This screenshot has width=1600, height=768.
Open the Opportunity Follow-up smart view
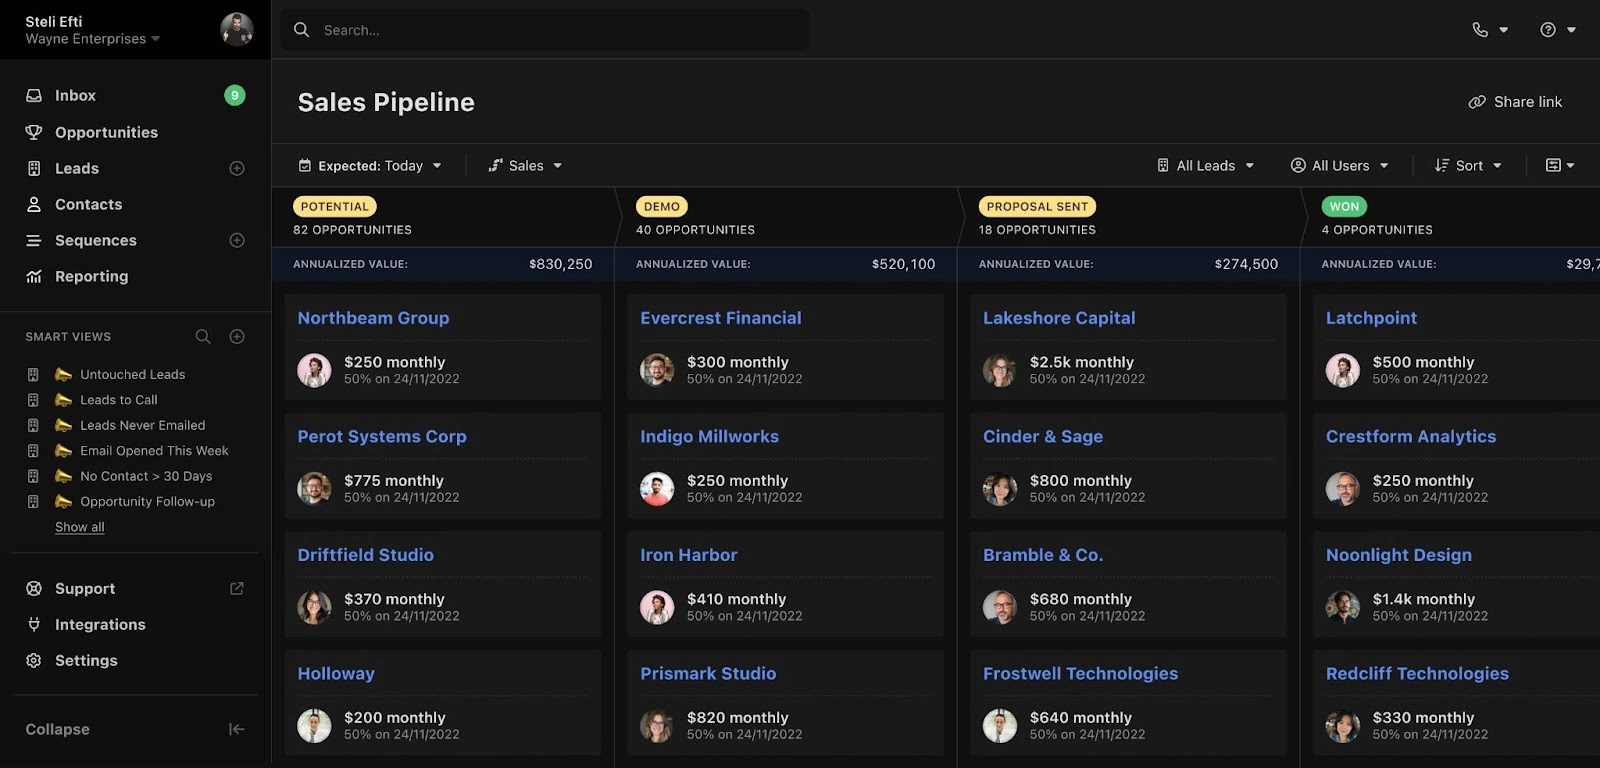pos(147,502)
